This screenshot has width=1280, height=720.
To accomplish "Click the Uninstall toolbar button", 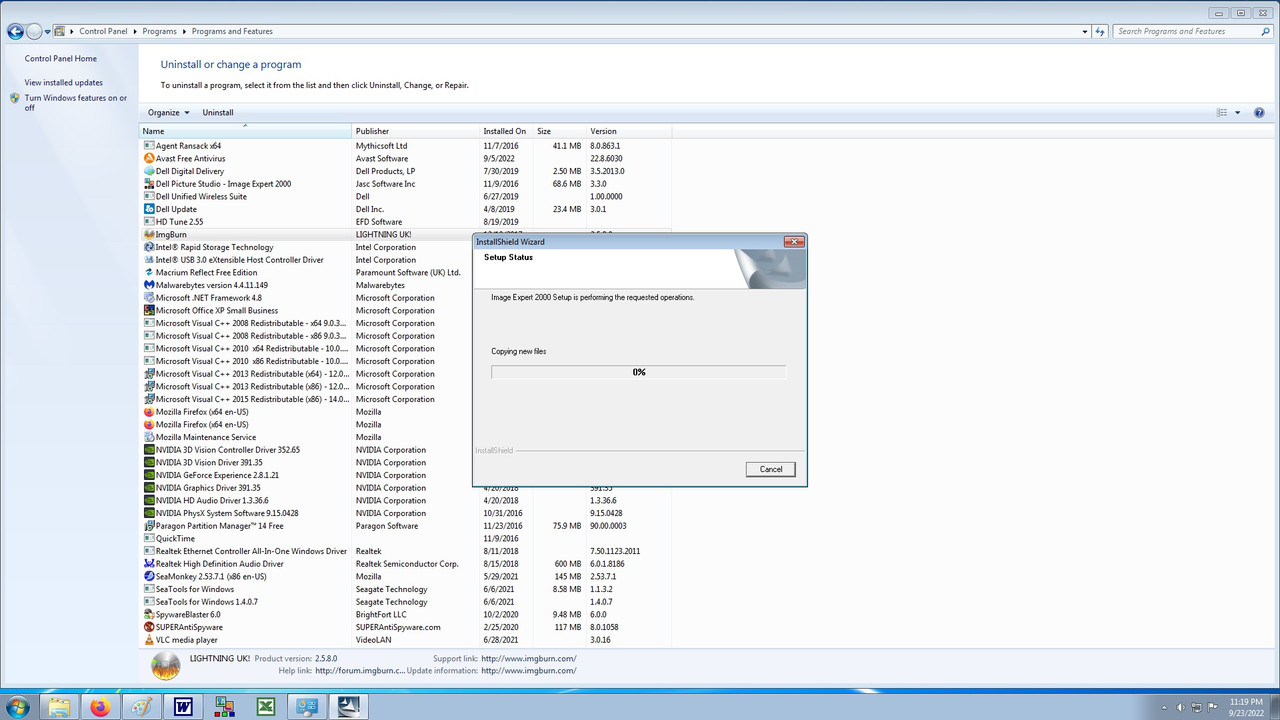I will point(218,113).
